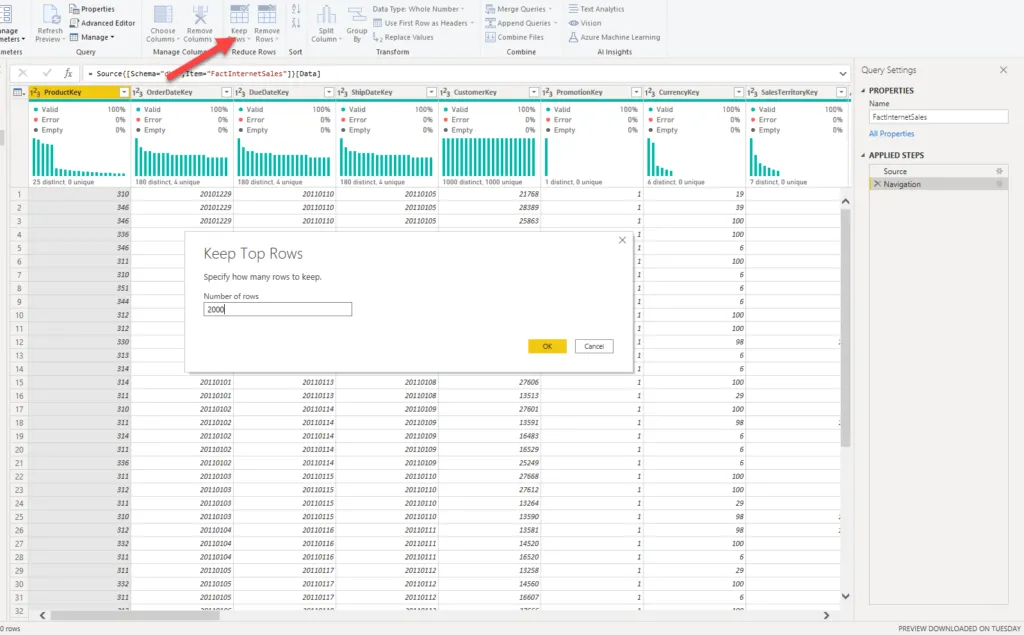Click the Group By icon

pyautogui.click(x=356, y=14)
